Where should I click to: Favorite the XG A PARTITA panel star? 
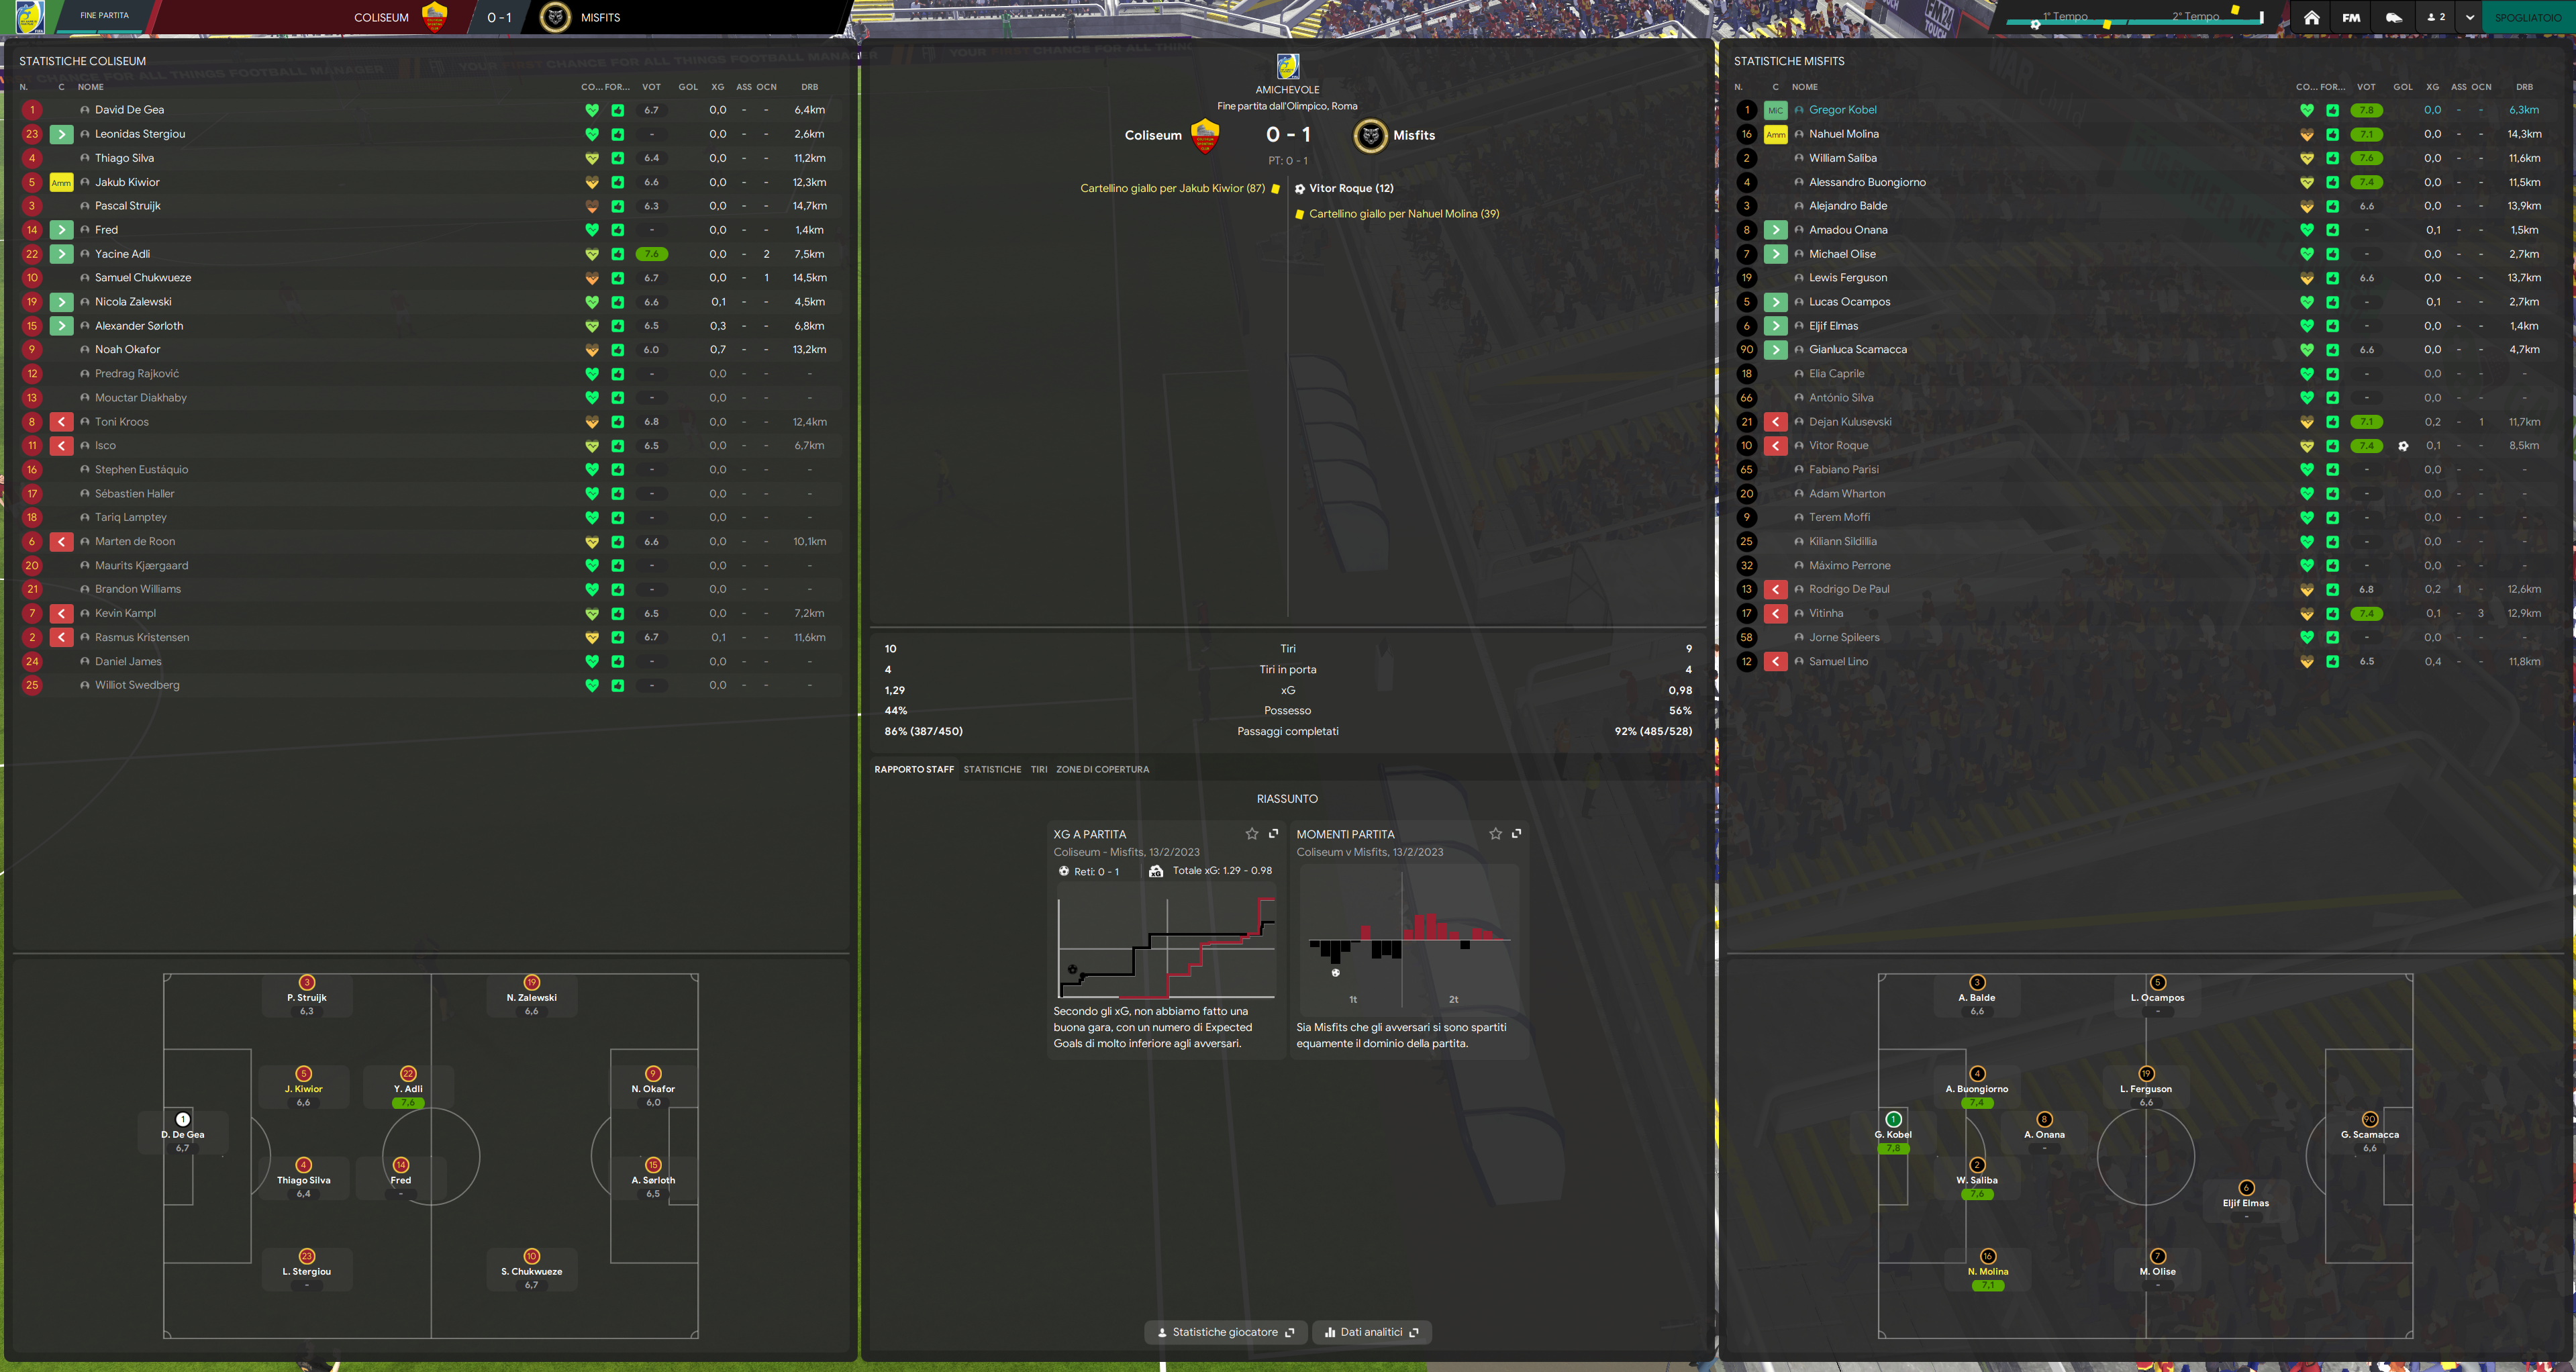(x=1251, y=833)
